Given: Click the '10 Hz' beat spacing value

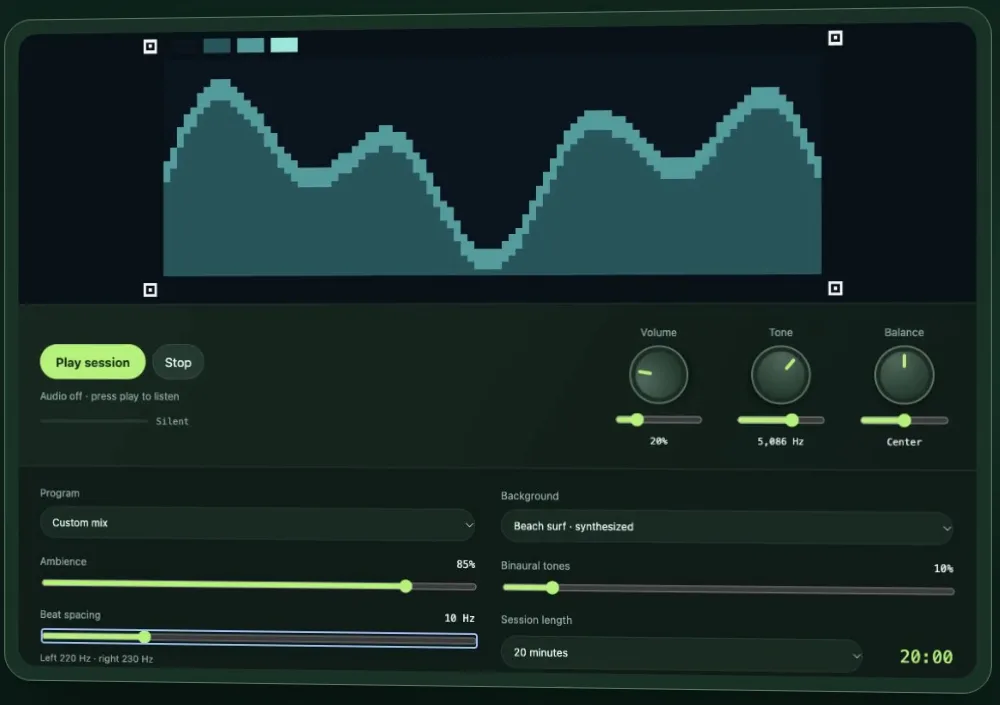Looking at the screenshot, I should pyautogui.click(x=459, y=618).
